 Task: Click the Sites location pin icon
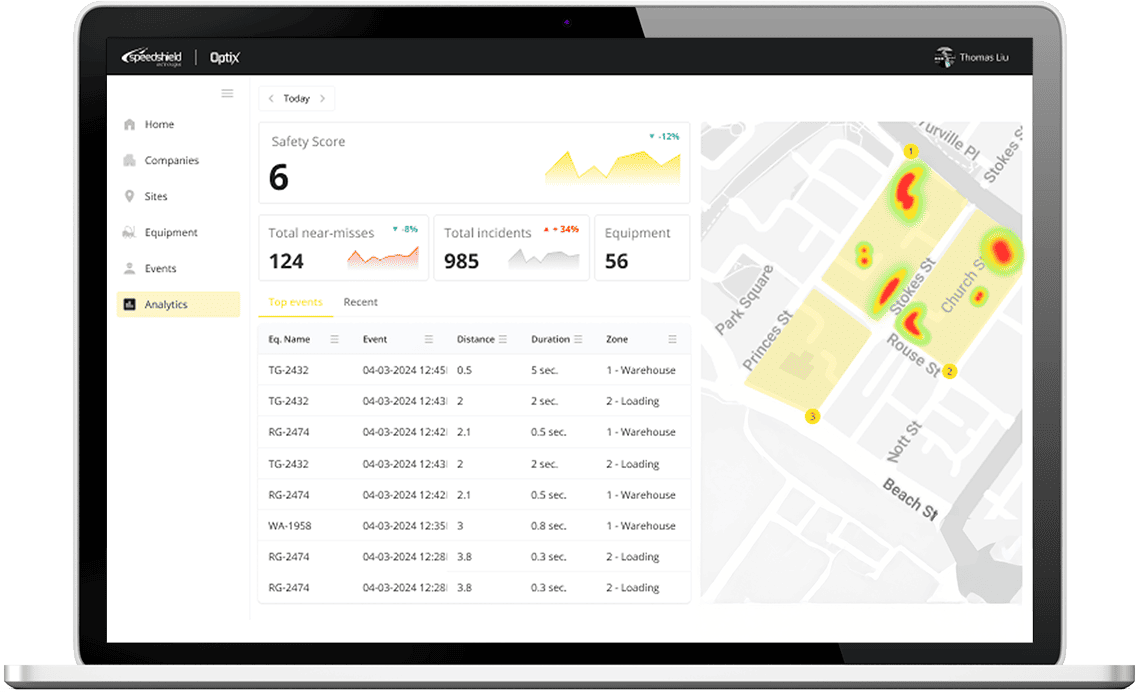[129, 197]
